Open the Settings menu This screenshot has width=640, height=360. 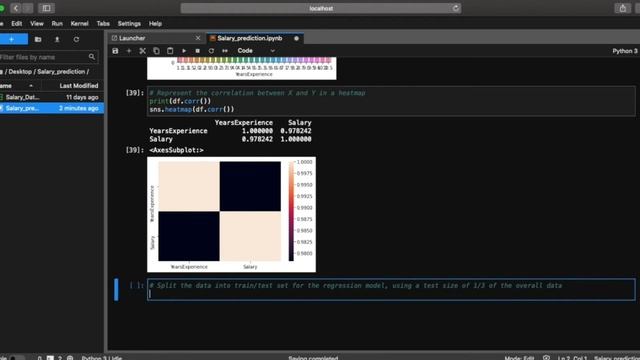129,24
